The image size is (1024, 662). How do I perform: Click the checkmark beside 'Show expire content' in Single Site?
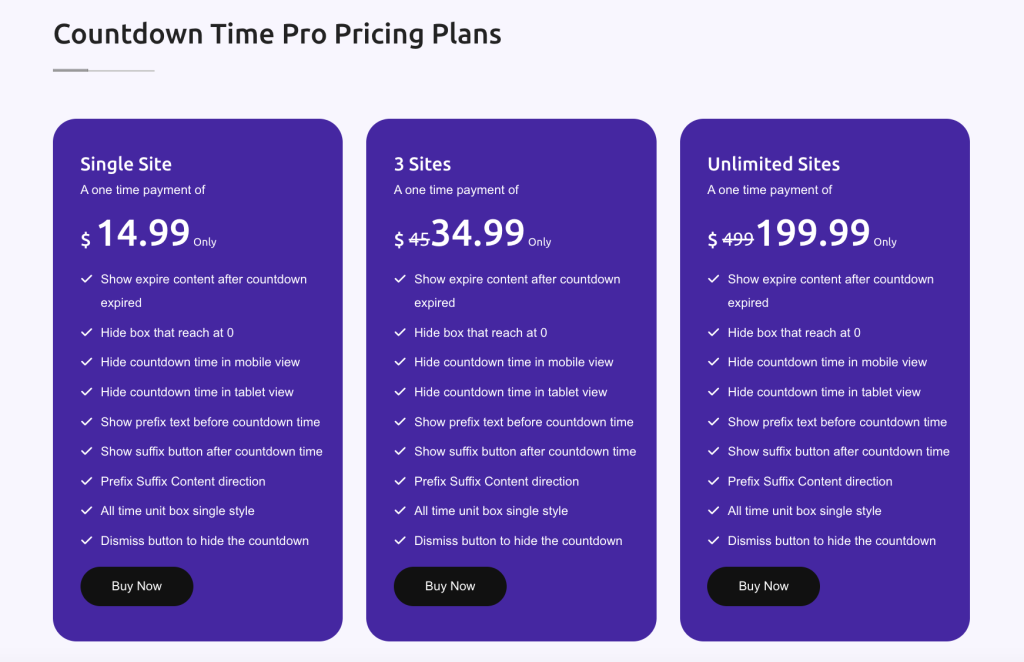click(x=86, y=280)
